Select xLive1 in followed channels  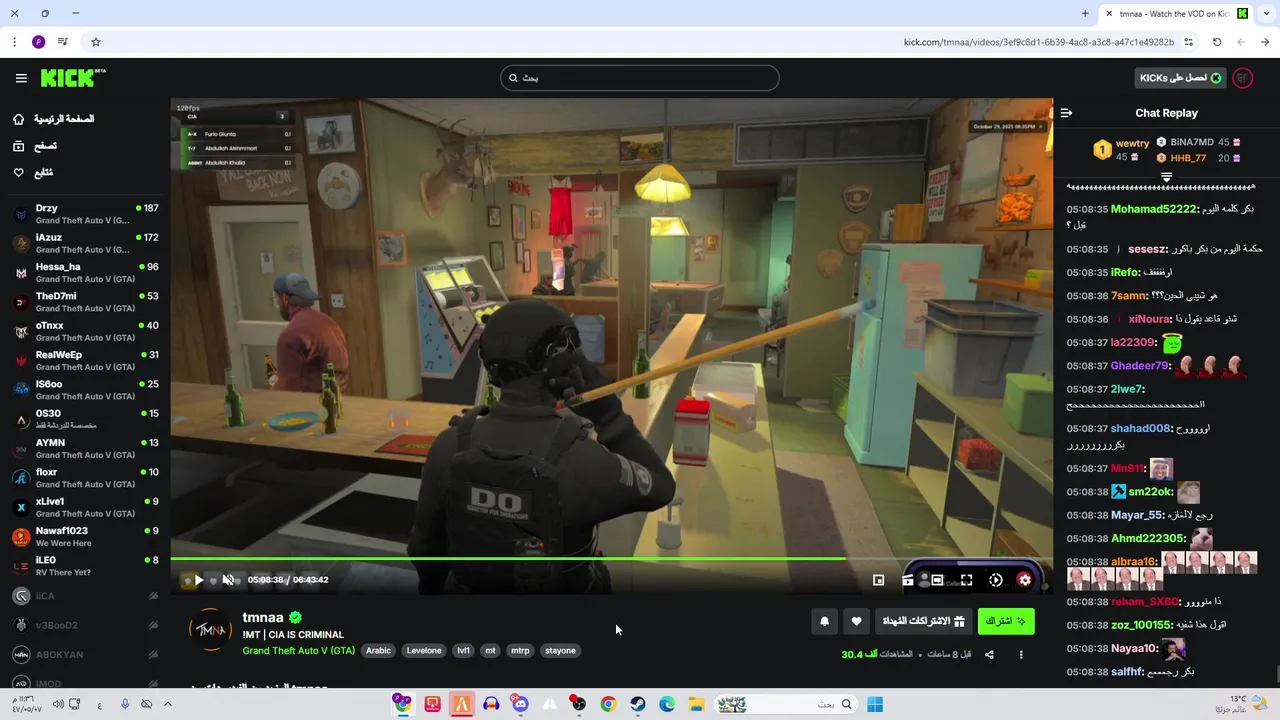pyautogui.click(x=86, y=507)
